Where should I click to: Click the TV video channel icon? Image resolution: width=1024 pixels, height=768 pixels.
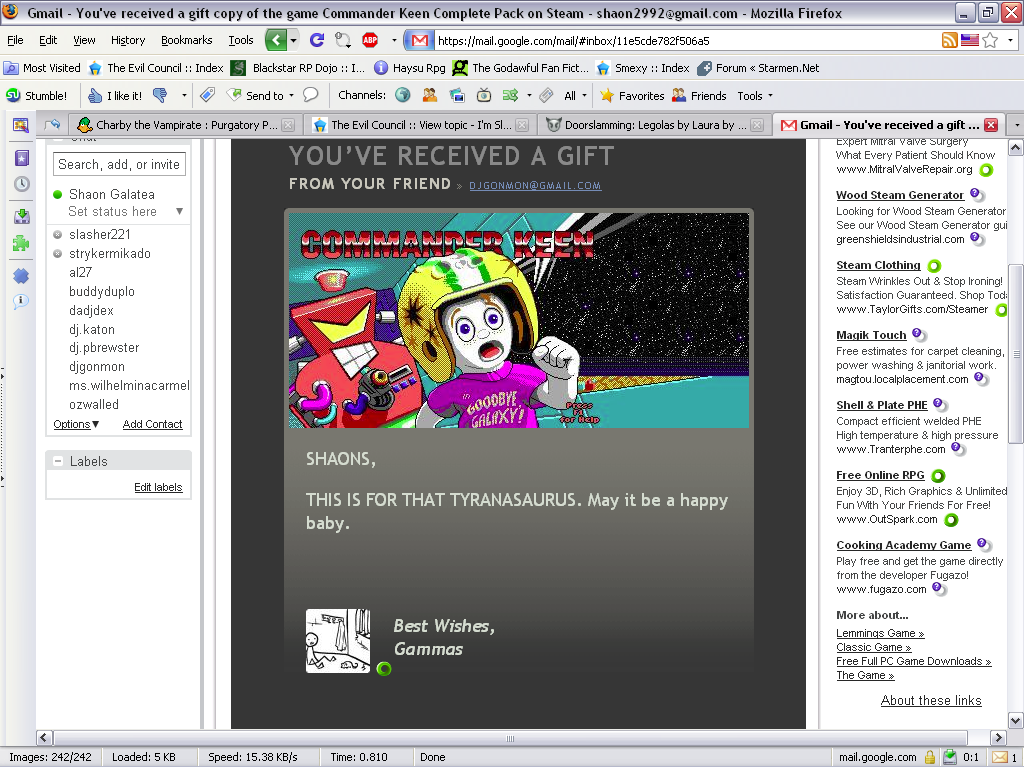(x=484, y=95)
